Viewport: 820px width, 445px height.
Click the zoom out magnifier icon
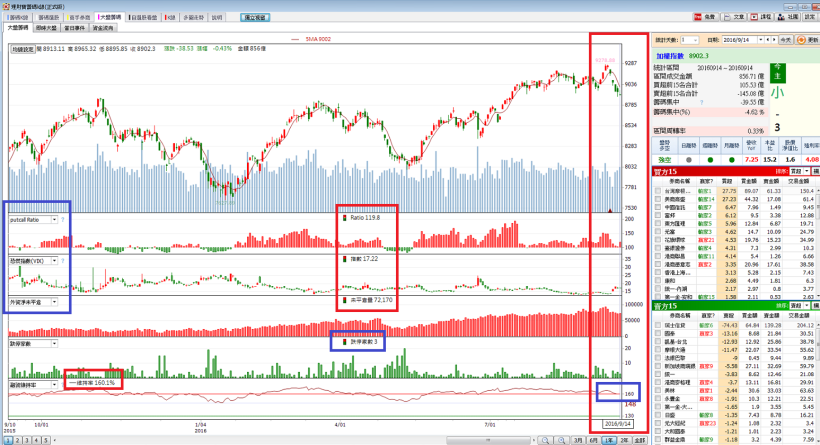point(545,440)
